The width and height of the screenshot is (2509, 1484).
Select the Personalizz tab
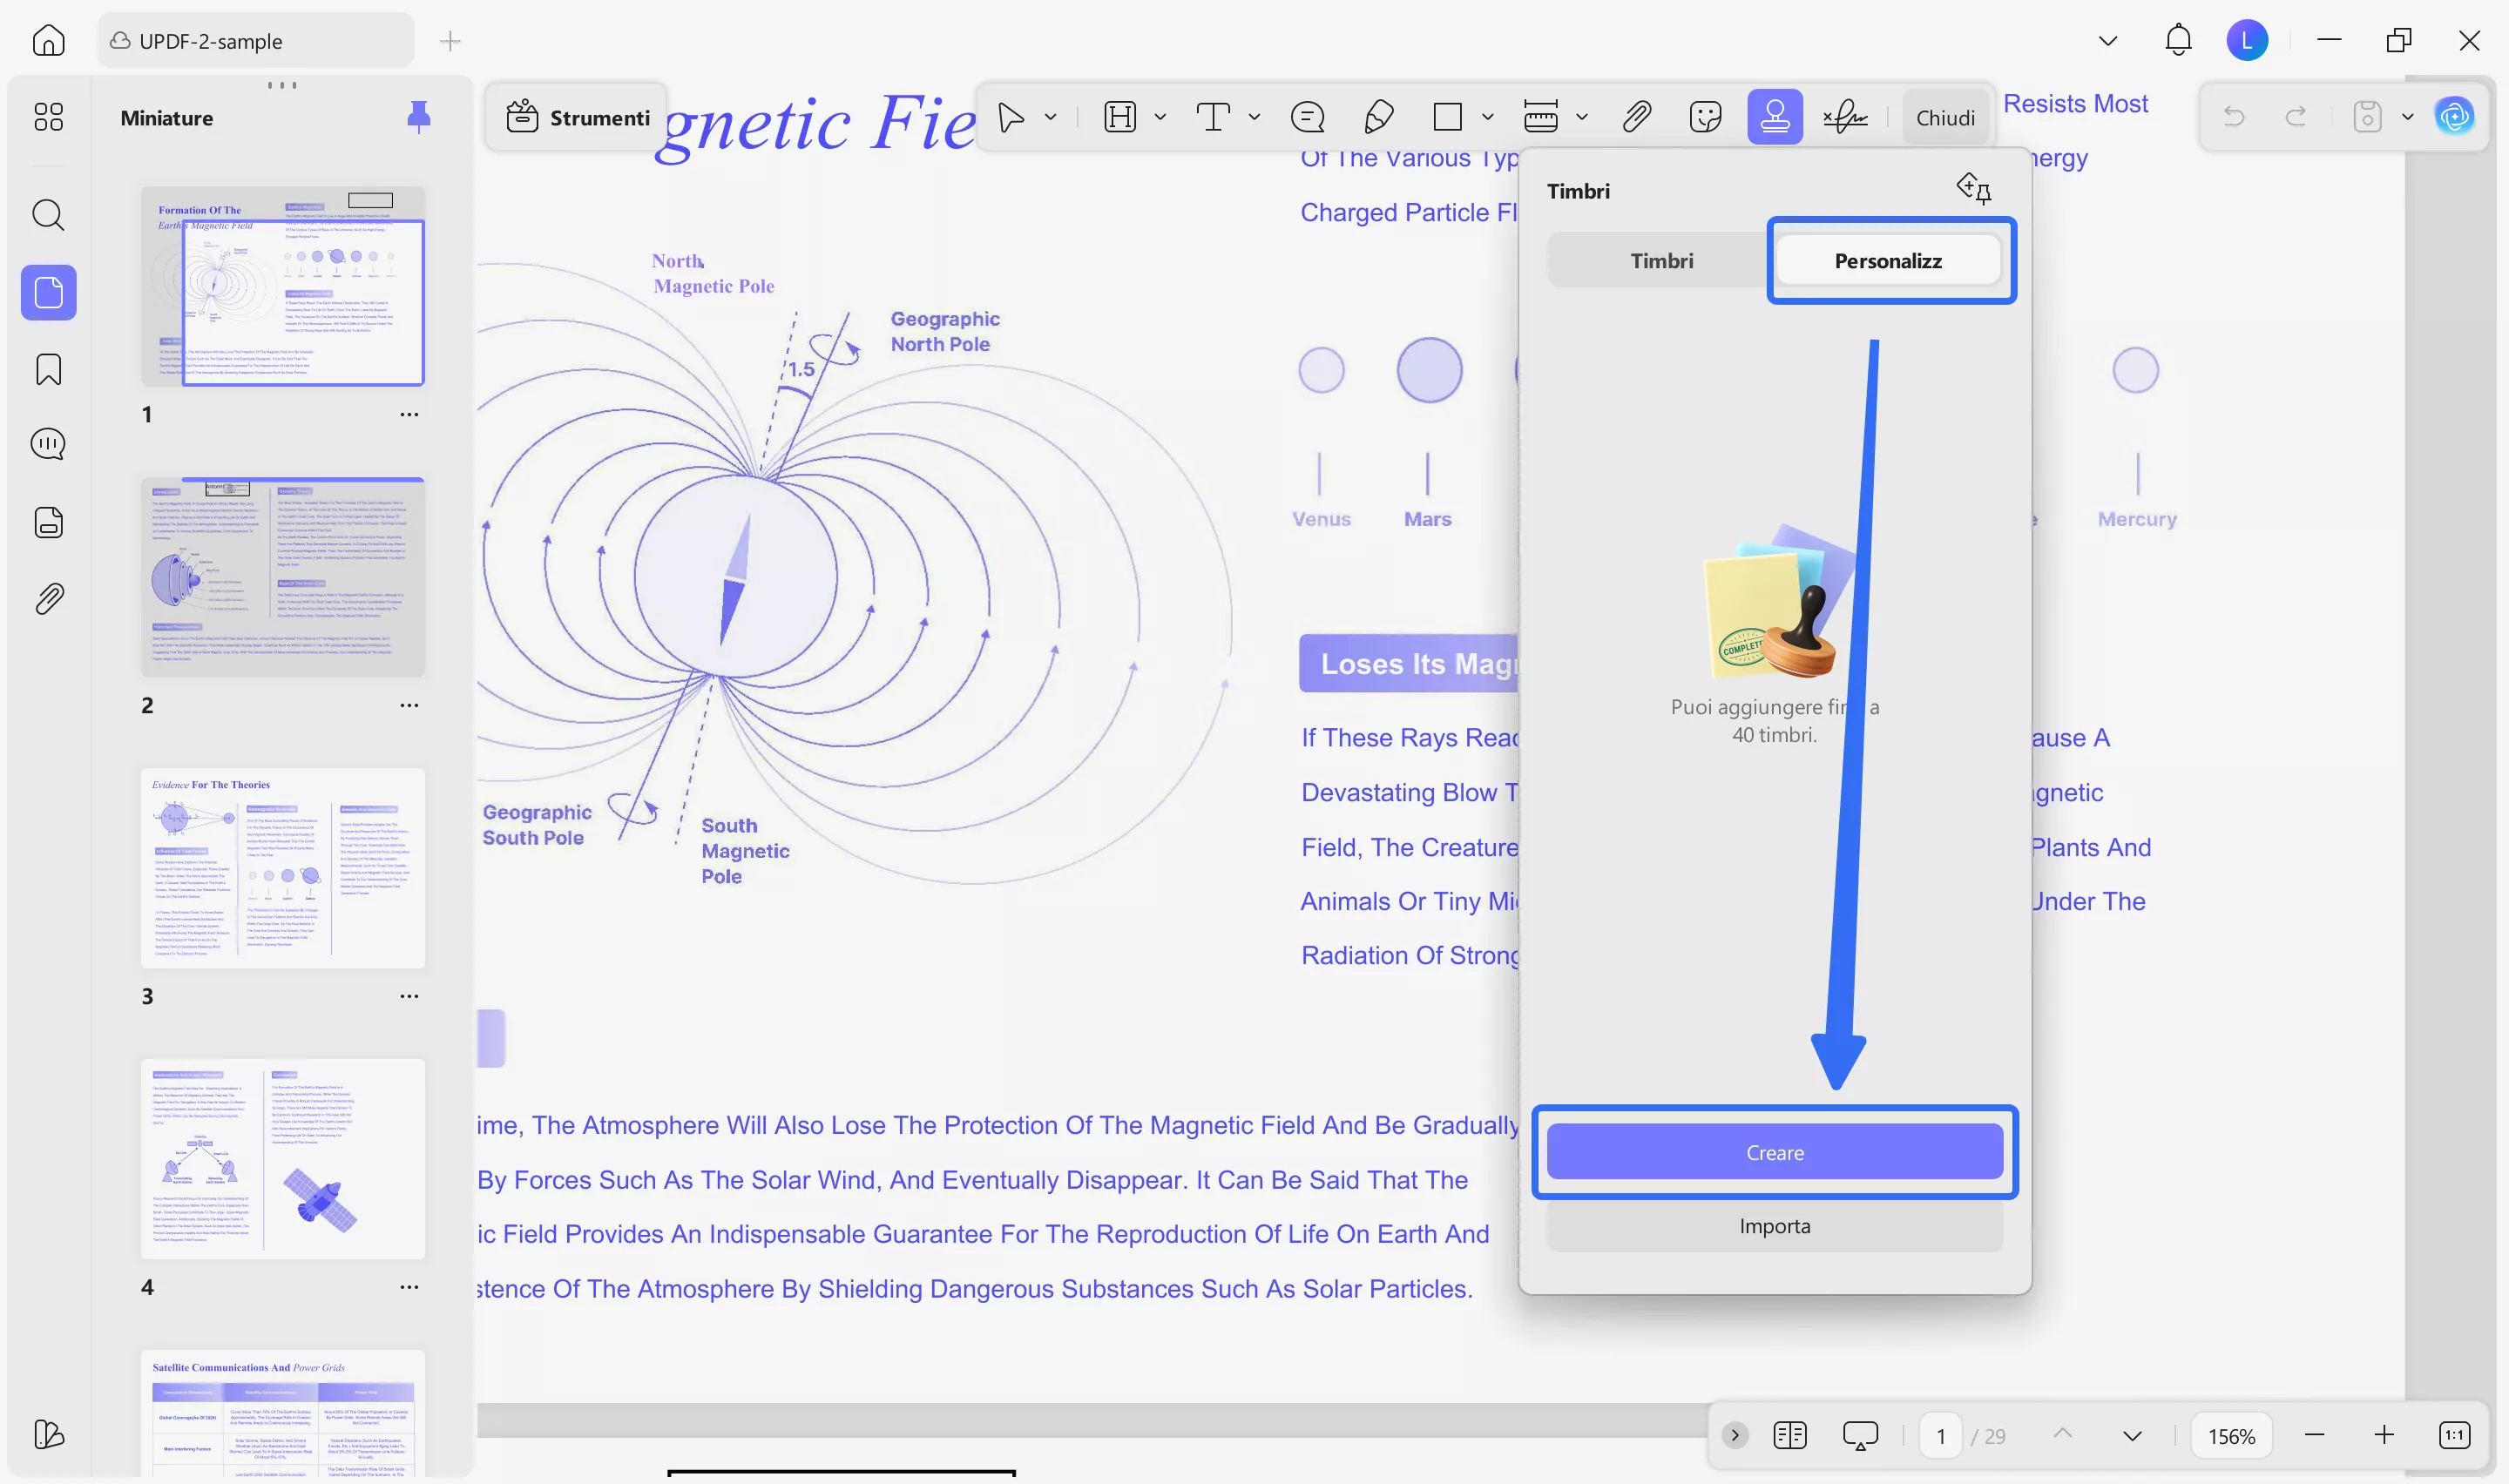1887,260
